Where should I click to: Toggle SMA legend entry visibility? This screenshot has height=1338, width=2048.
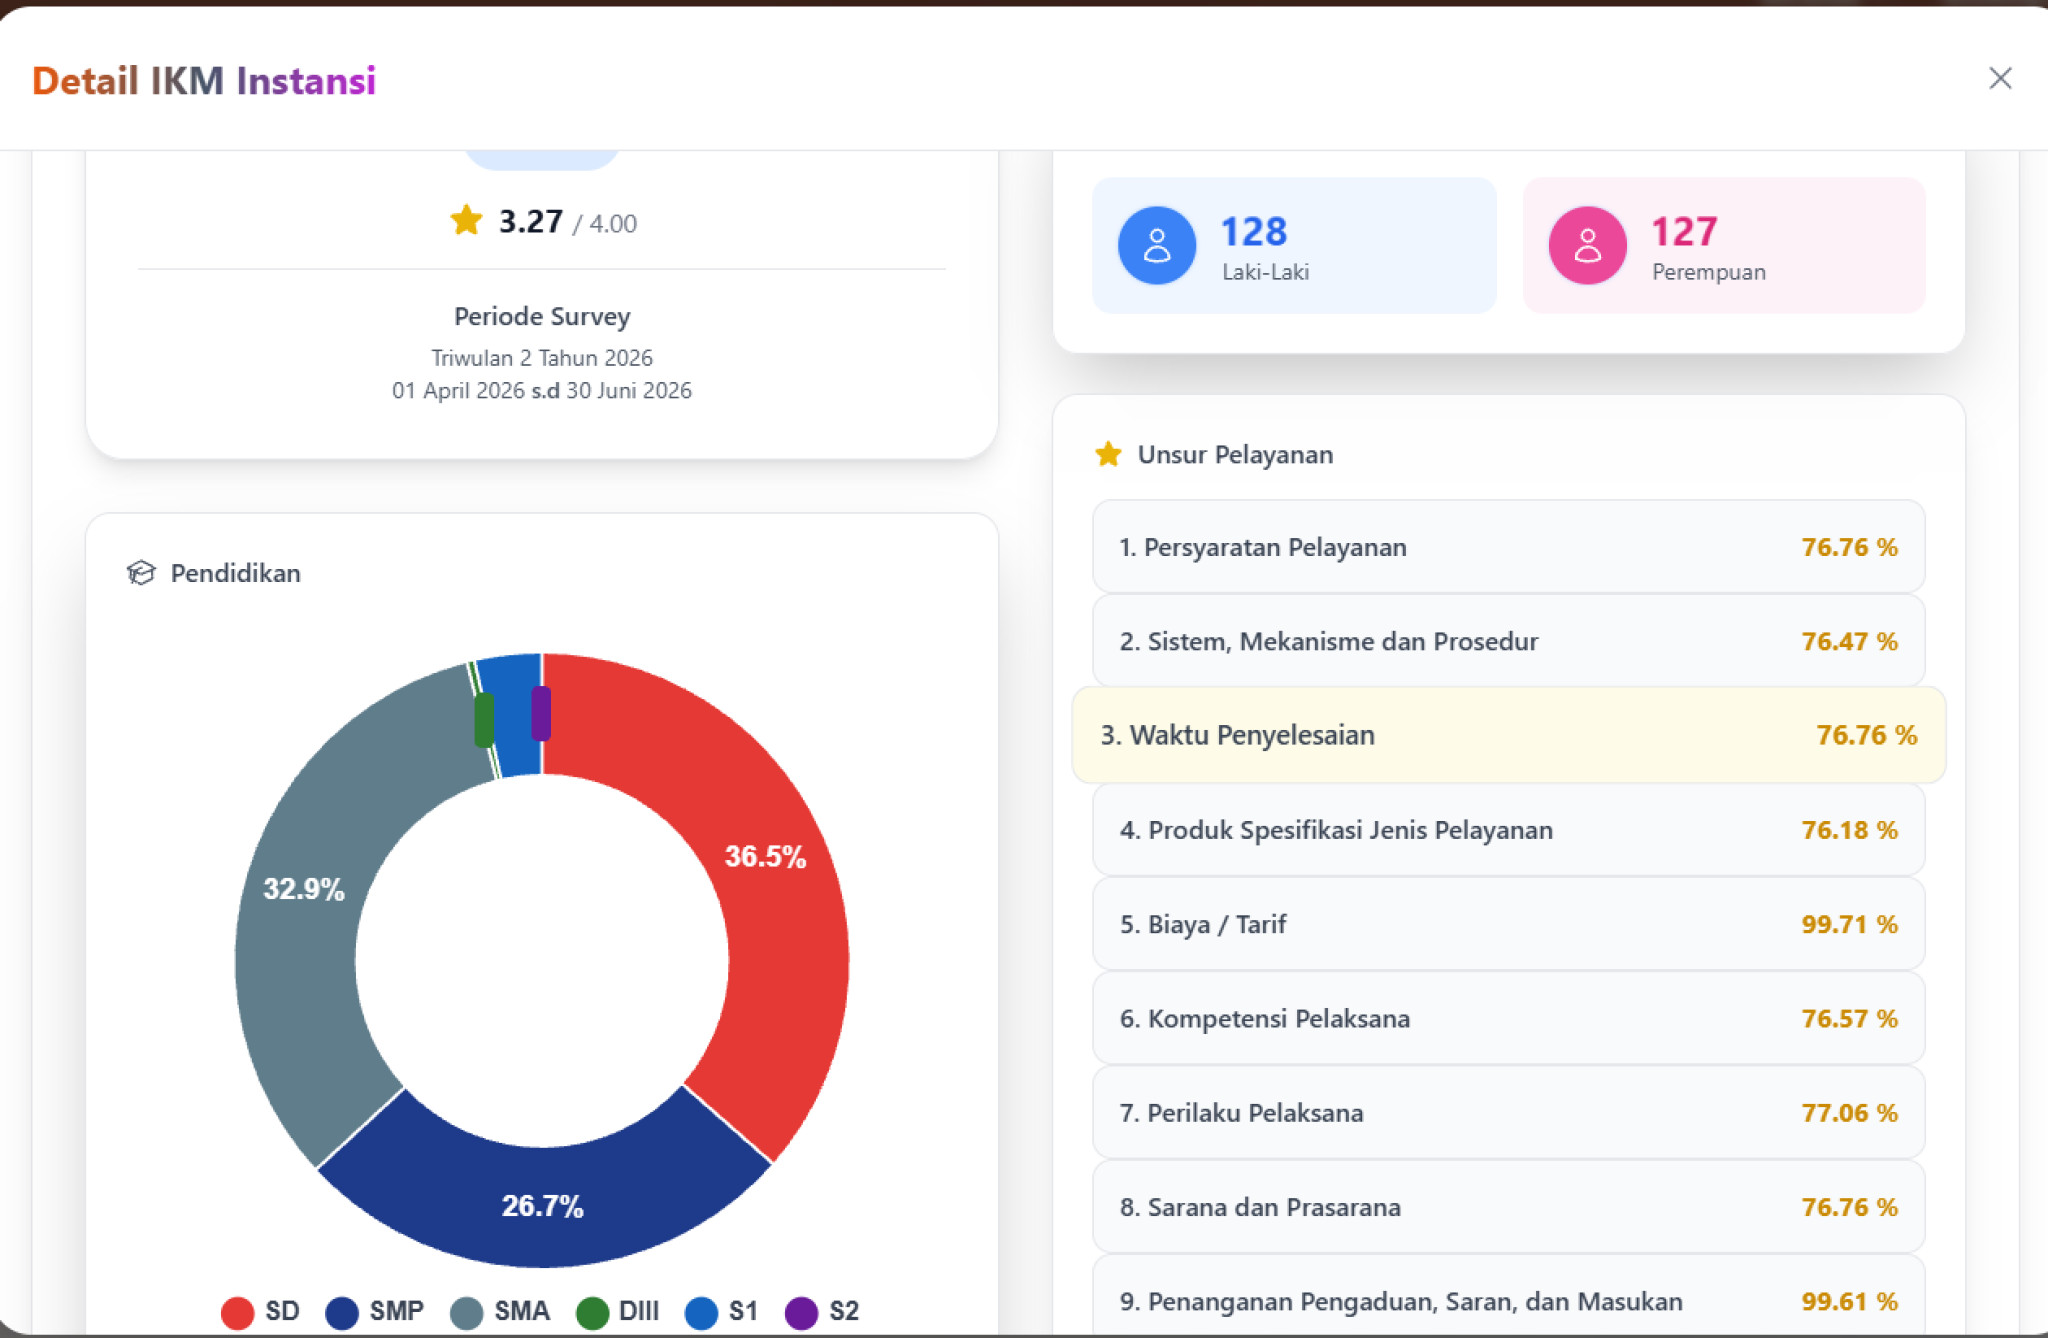[500, 1311]
